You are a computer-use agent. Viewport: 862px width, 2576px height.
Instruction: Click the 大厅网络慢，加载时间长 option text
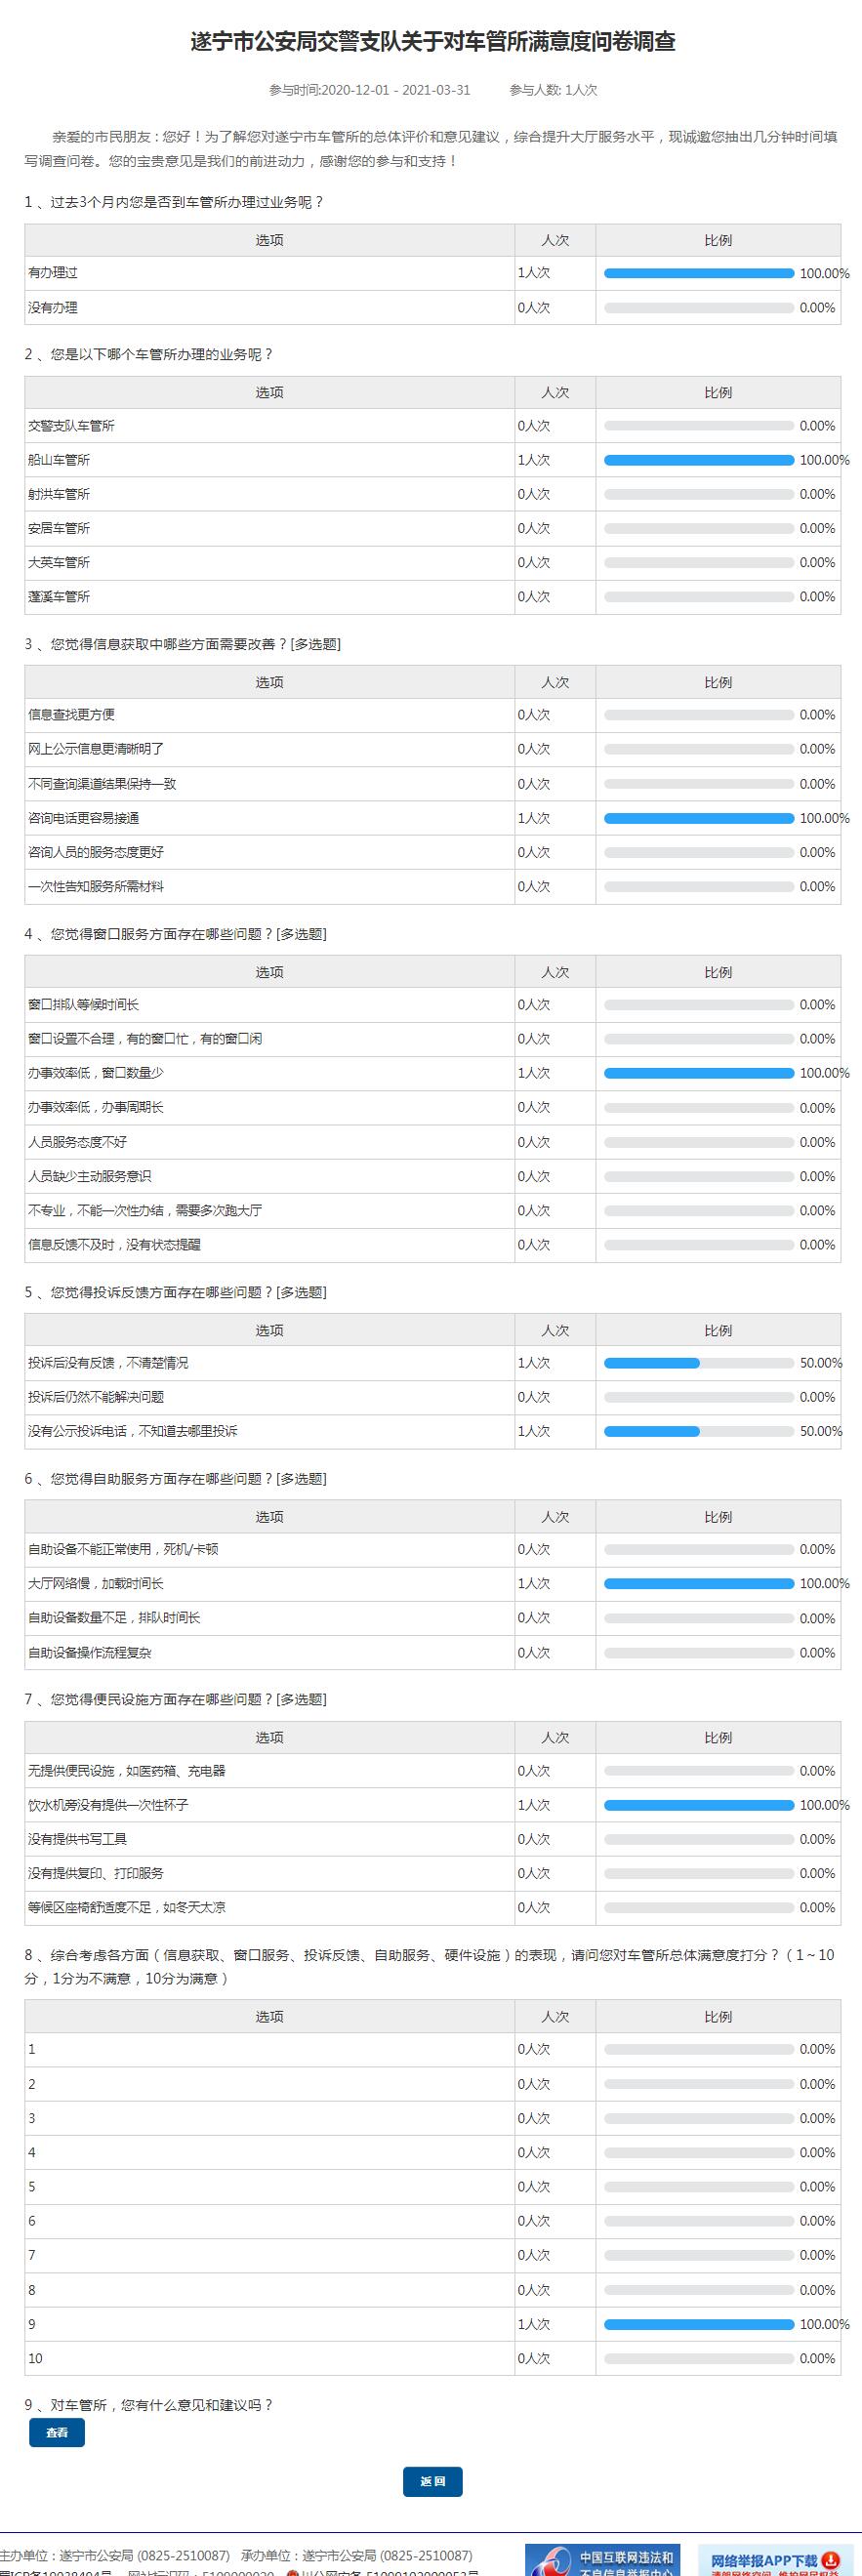click(96, 1583)
